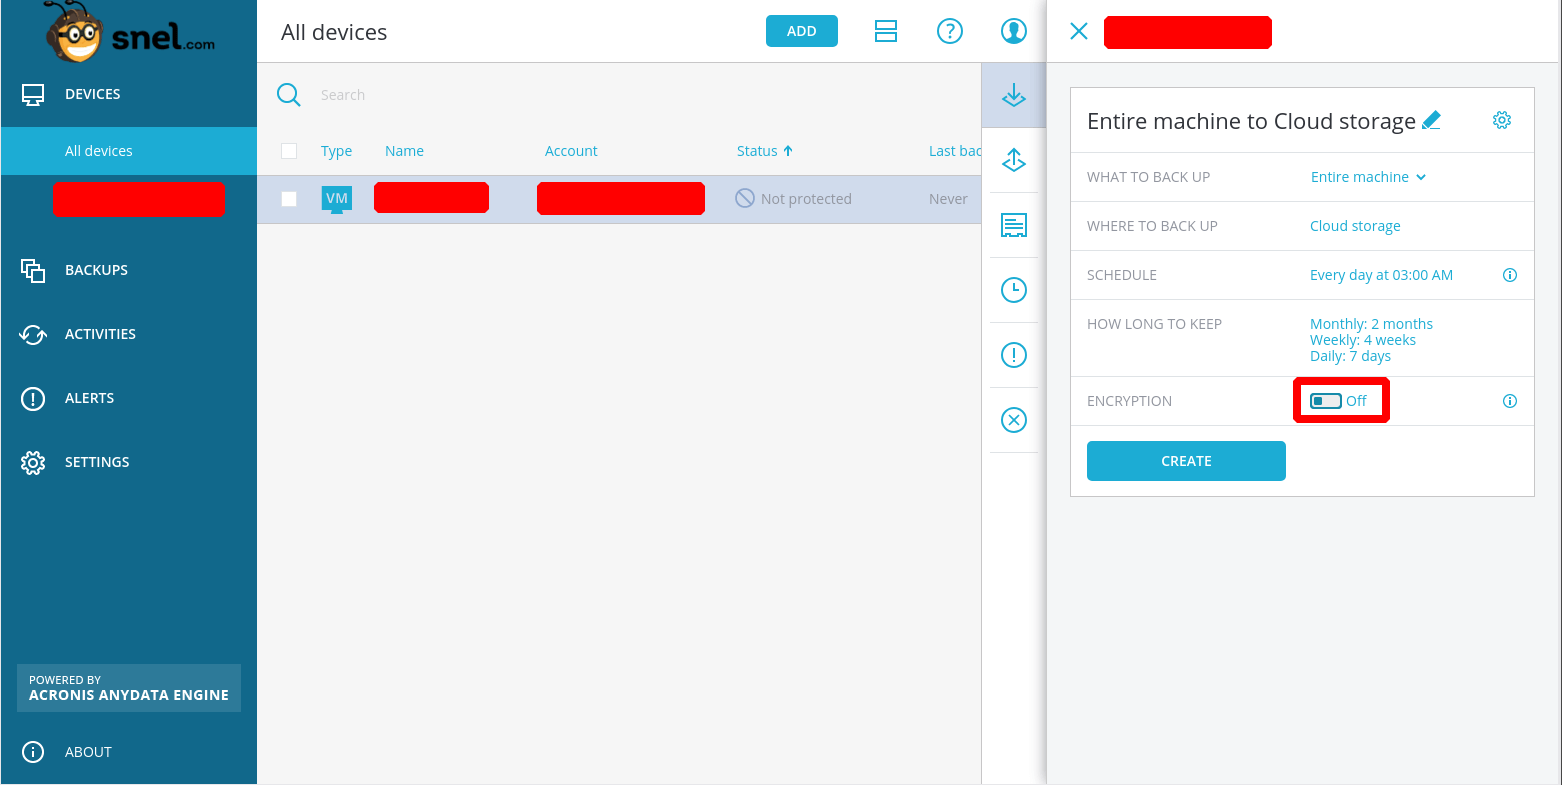Click the ADD device button
Screen dimensions: 1562x785
click(801, 31)
